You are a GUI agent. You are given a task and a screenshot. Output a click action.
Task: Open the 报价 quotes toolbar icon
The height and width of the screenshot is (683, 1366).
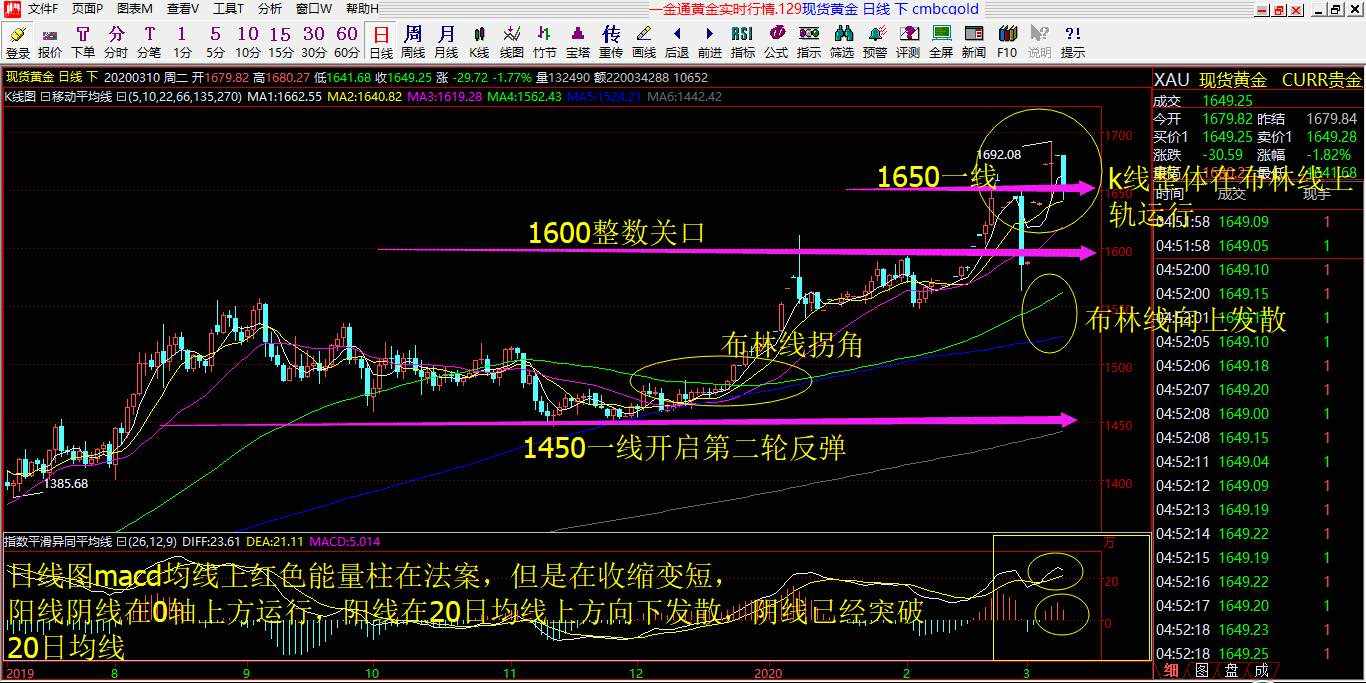click(50, 41)
